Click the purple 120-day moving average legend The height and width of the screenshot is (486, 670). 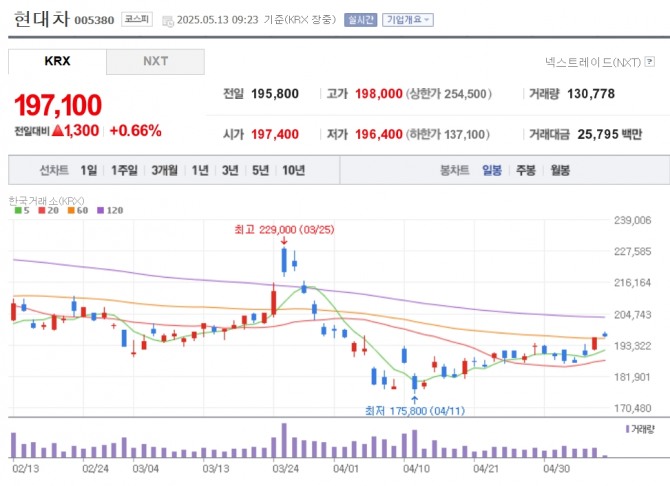coord(110,210)
